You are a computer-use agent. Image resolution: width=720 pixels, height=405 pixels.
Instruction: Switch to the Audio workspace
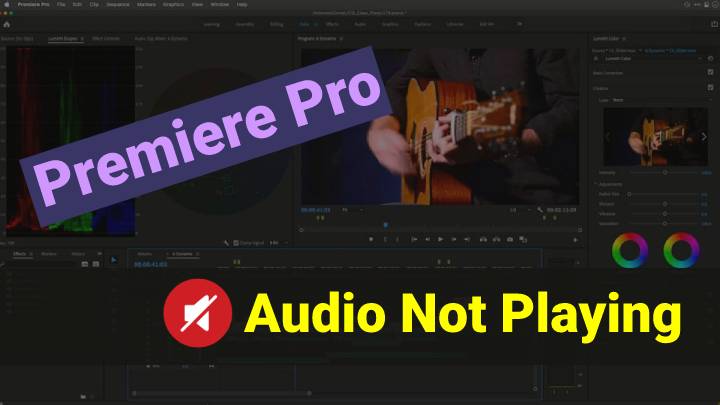pyautogui.click(x=360, y=24)
